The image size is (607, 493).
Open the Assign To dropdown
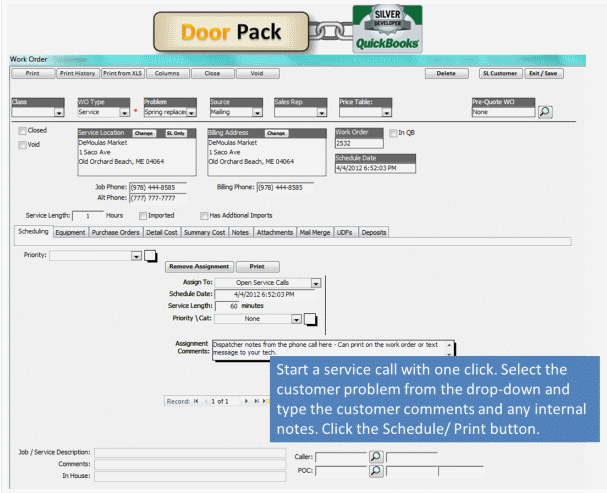coord(316,283)
